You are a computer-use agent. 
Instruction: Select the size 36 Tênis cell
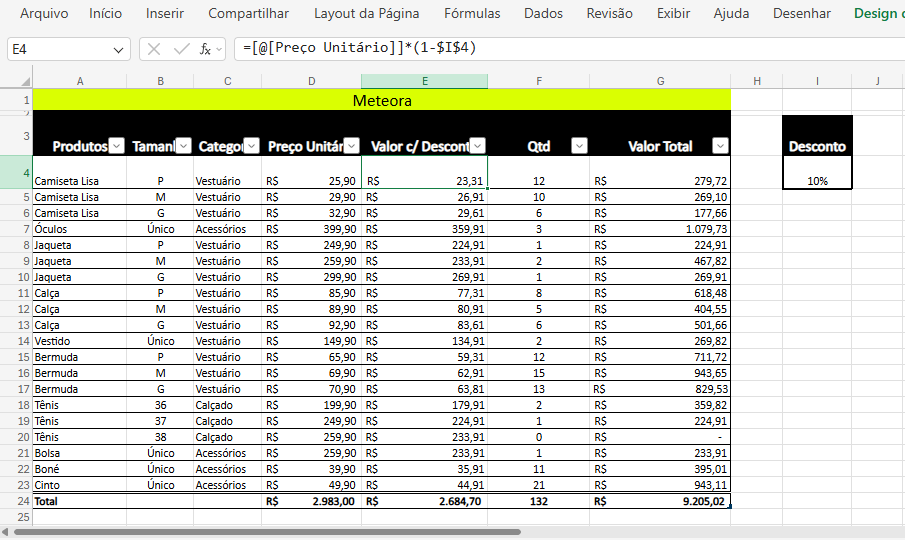[160, 405]
